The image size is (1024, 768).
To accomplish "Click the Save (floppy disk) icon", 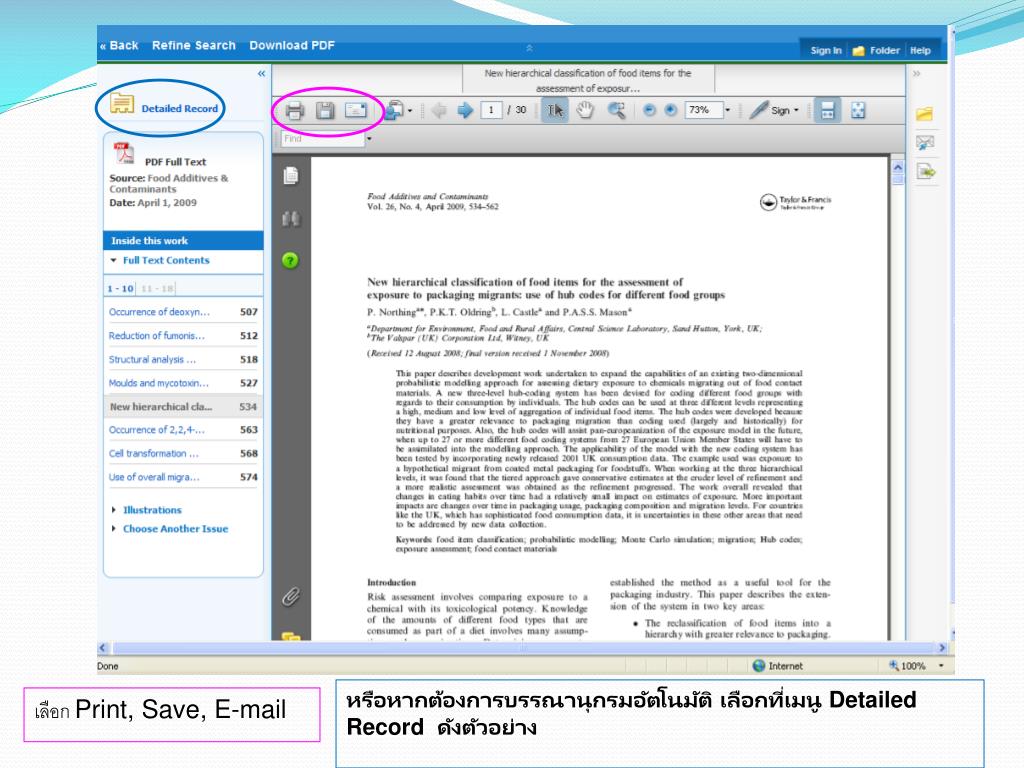I will click(324, 110).
